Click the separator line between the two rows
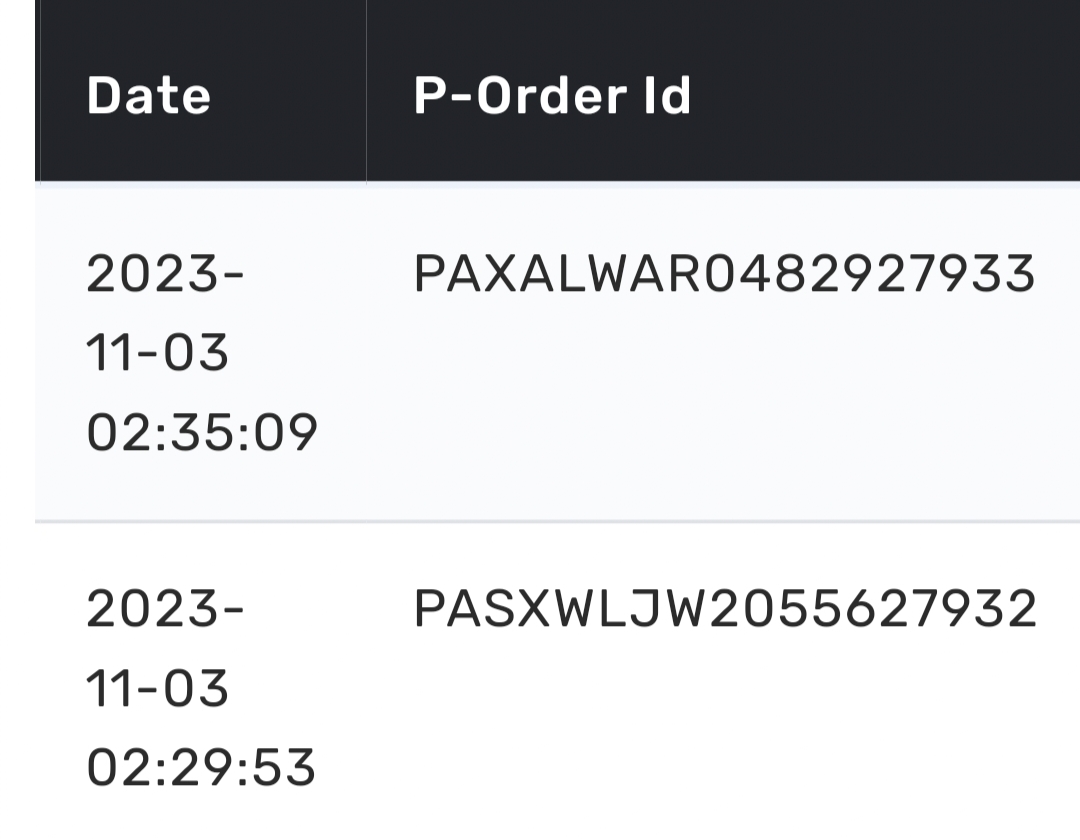This screenshot has width=1080, height=840. coord(556,521)
